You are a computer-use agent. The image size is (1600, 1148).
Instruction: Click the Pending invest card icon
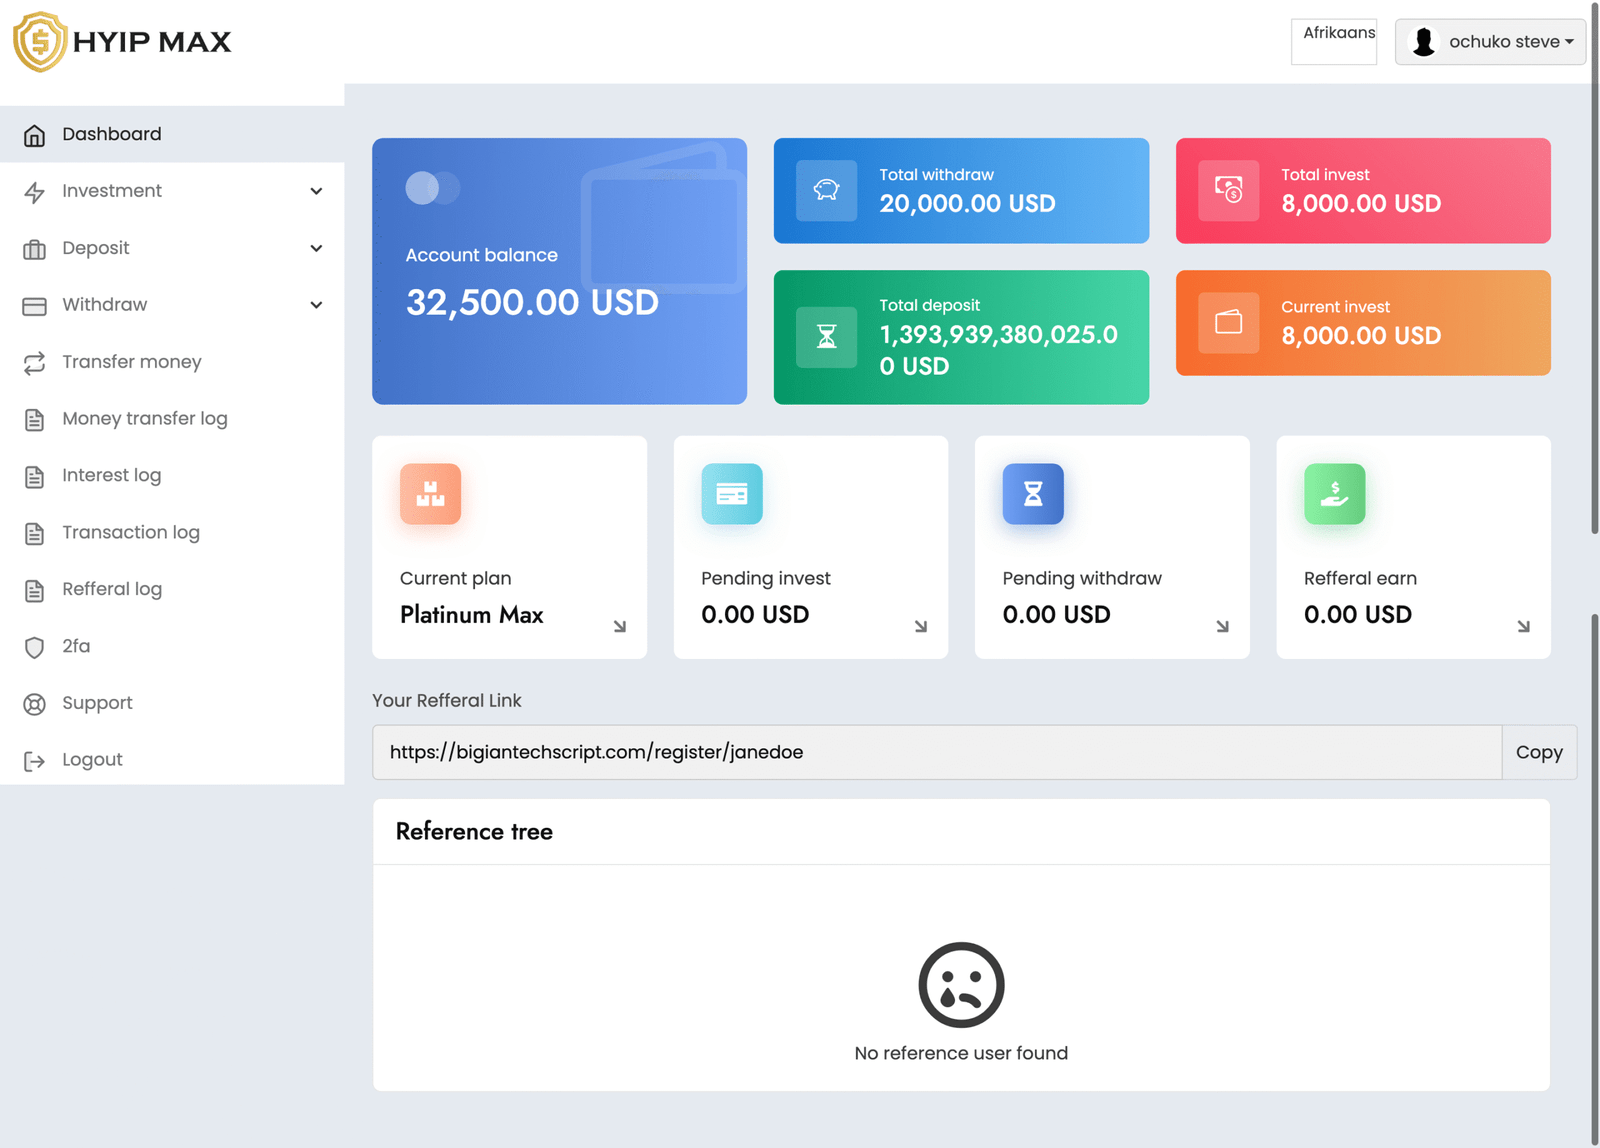732,494
